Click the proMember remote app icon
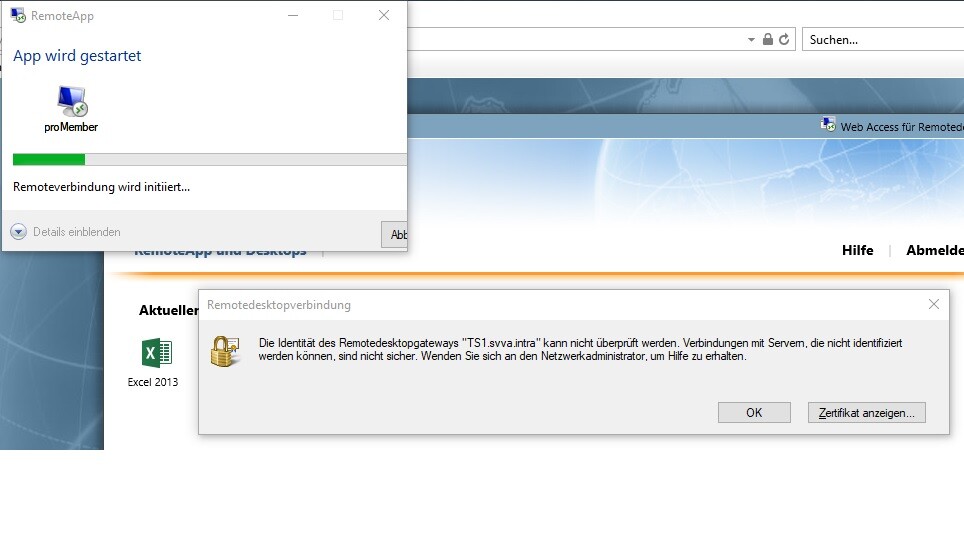Image resolution: width=964 pixels, height=540 pixels. pos(72,101)
